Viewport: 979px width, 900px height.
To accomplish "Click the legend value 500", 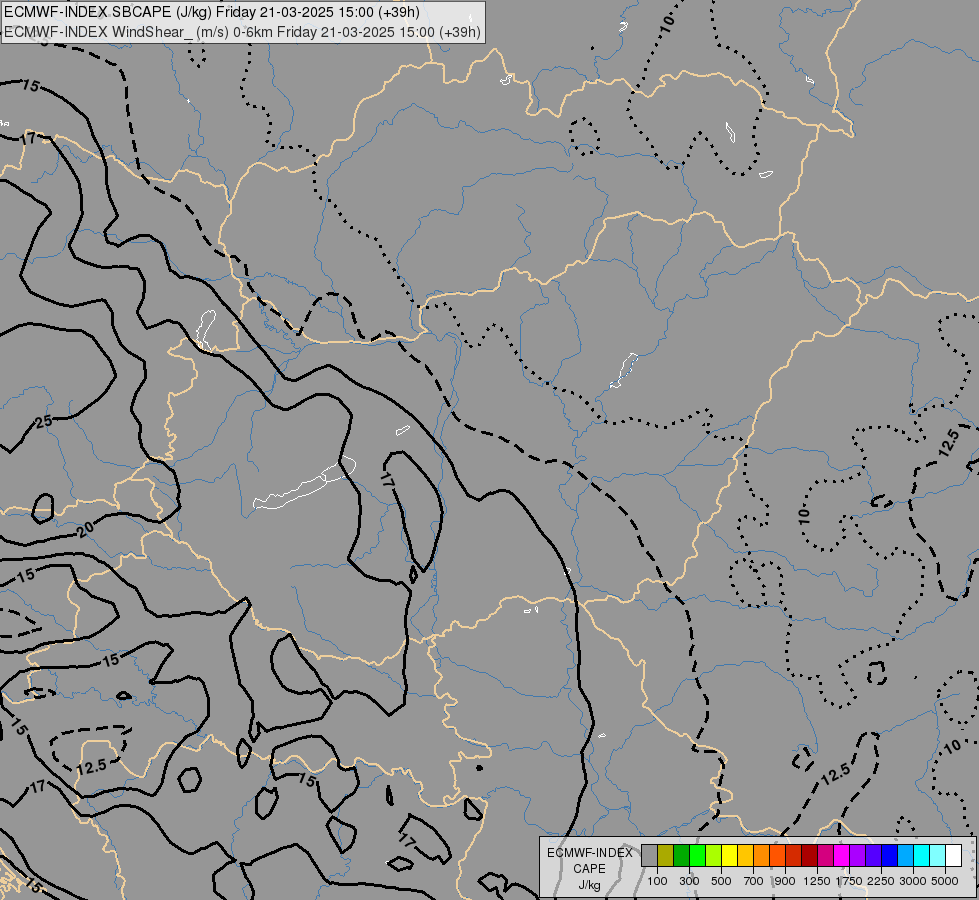I will [721, 881].
